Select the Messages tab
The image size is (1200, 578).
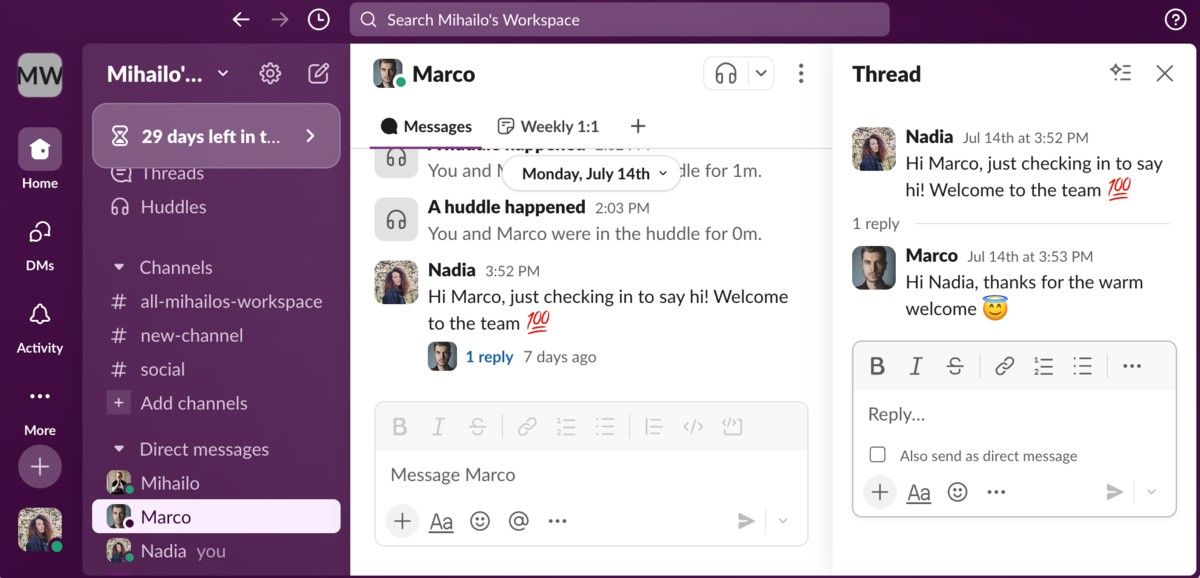pos(426,126)
